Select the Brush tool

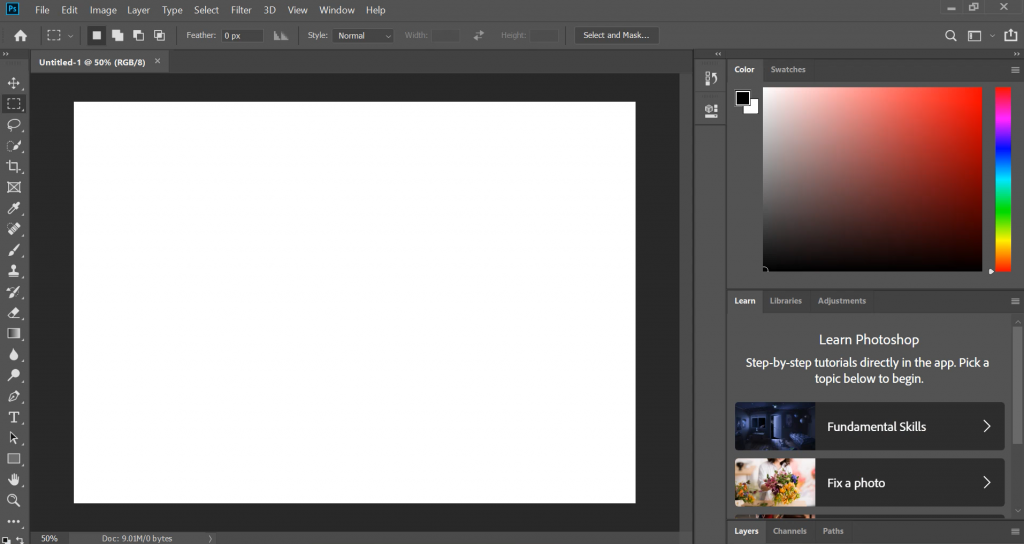click(14, 250)
